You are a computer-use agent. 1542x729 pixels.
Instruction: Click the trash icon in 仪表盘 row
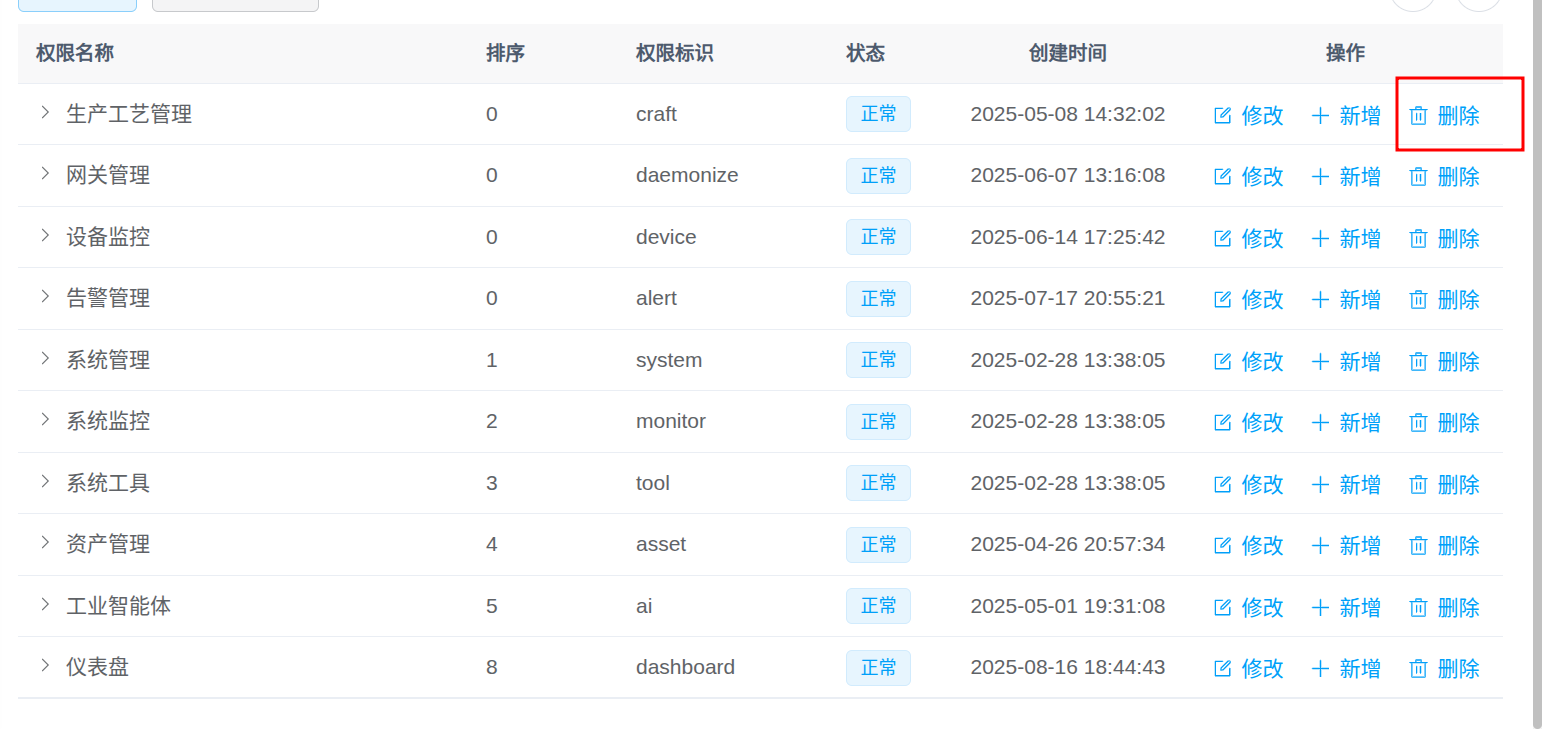(x=1418, y=669)
